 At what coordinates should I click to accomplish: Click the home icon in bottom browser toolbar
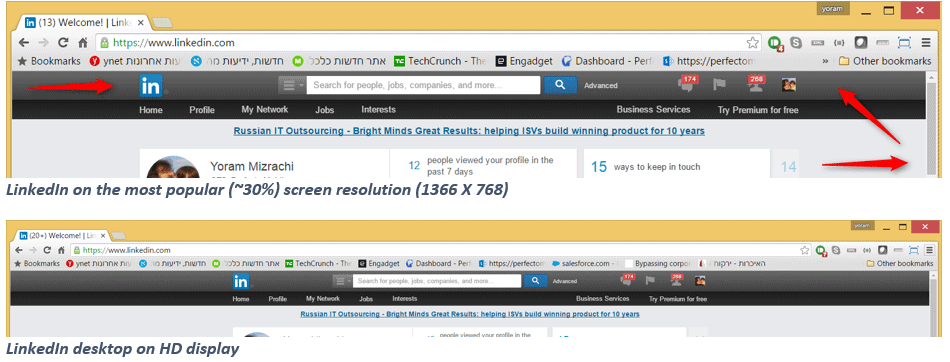[61, 250]
